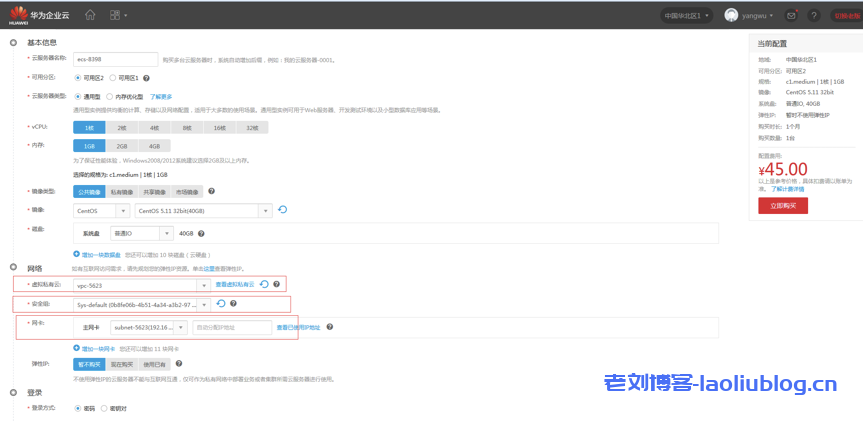Select the 2GB memory option
The image size is (863, 421).
coord(121,146)
